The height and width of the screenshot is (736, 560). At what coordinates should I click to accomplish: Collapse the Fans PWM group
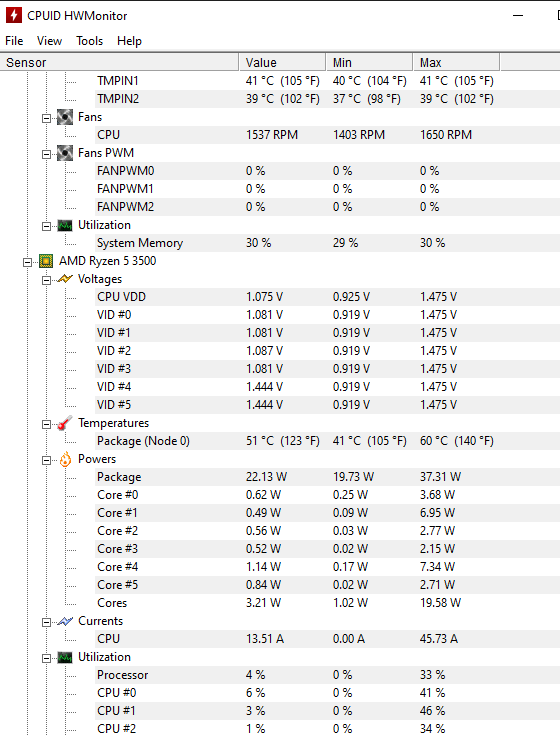[x=46, y=154]
